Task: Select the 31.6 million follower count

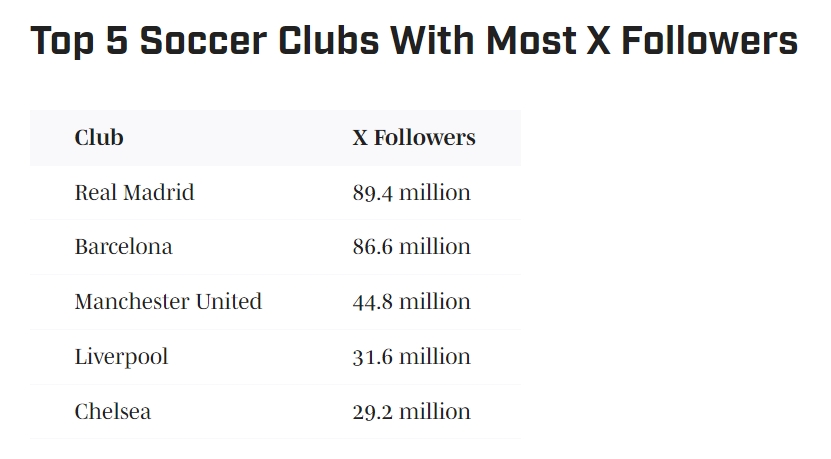Action: point(411,357)
